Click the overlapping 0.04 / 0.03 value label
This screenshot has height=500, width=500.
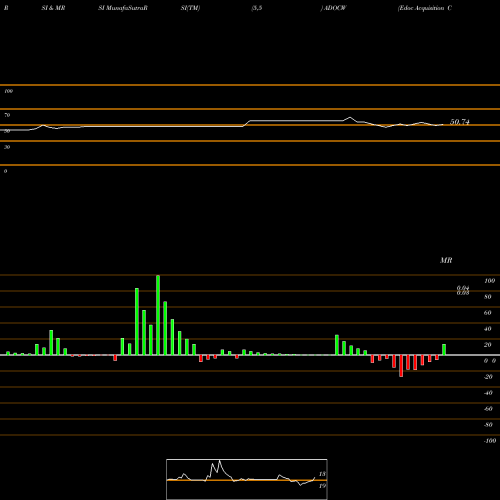[463, 290]
